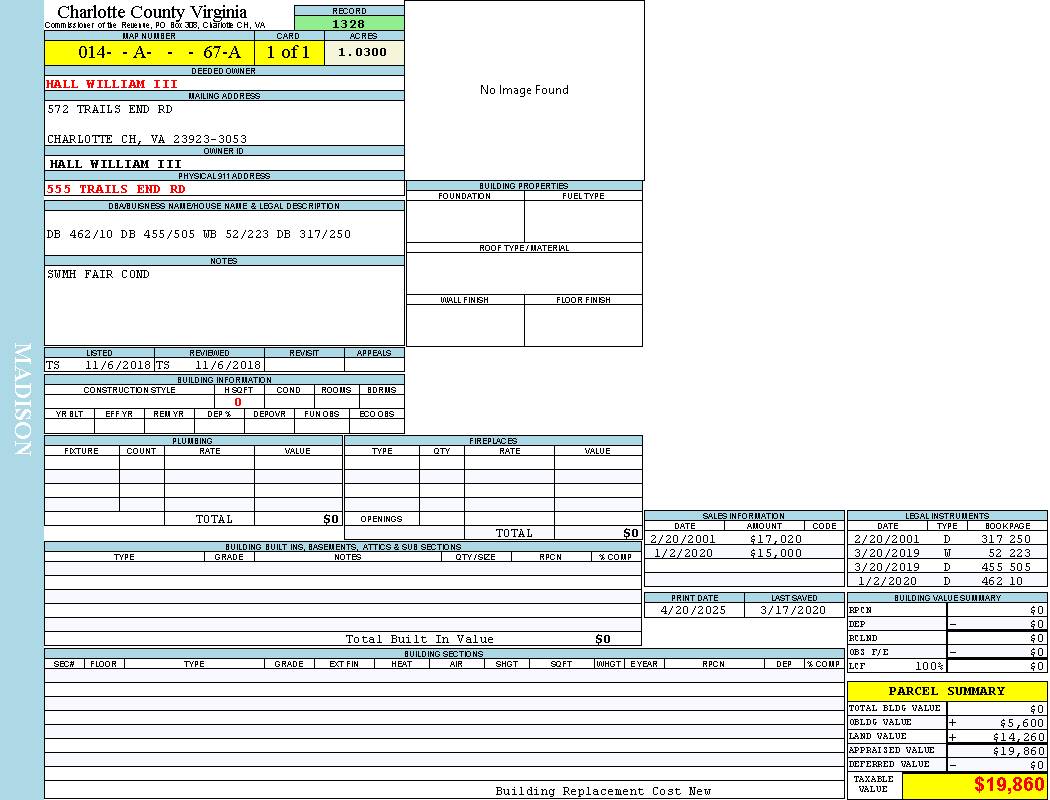Select the acres value 1.0300
The image size is (1050, 800).
[x=363, y=52]
